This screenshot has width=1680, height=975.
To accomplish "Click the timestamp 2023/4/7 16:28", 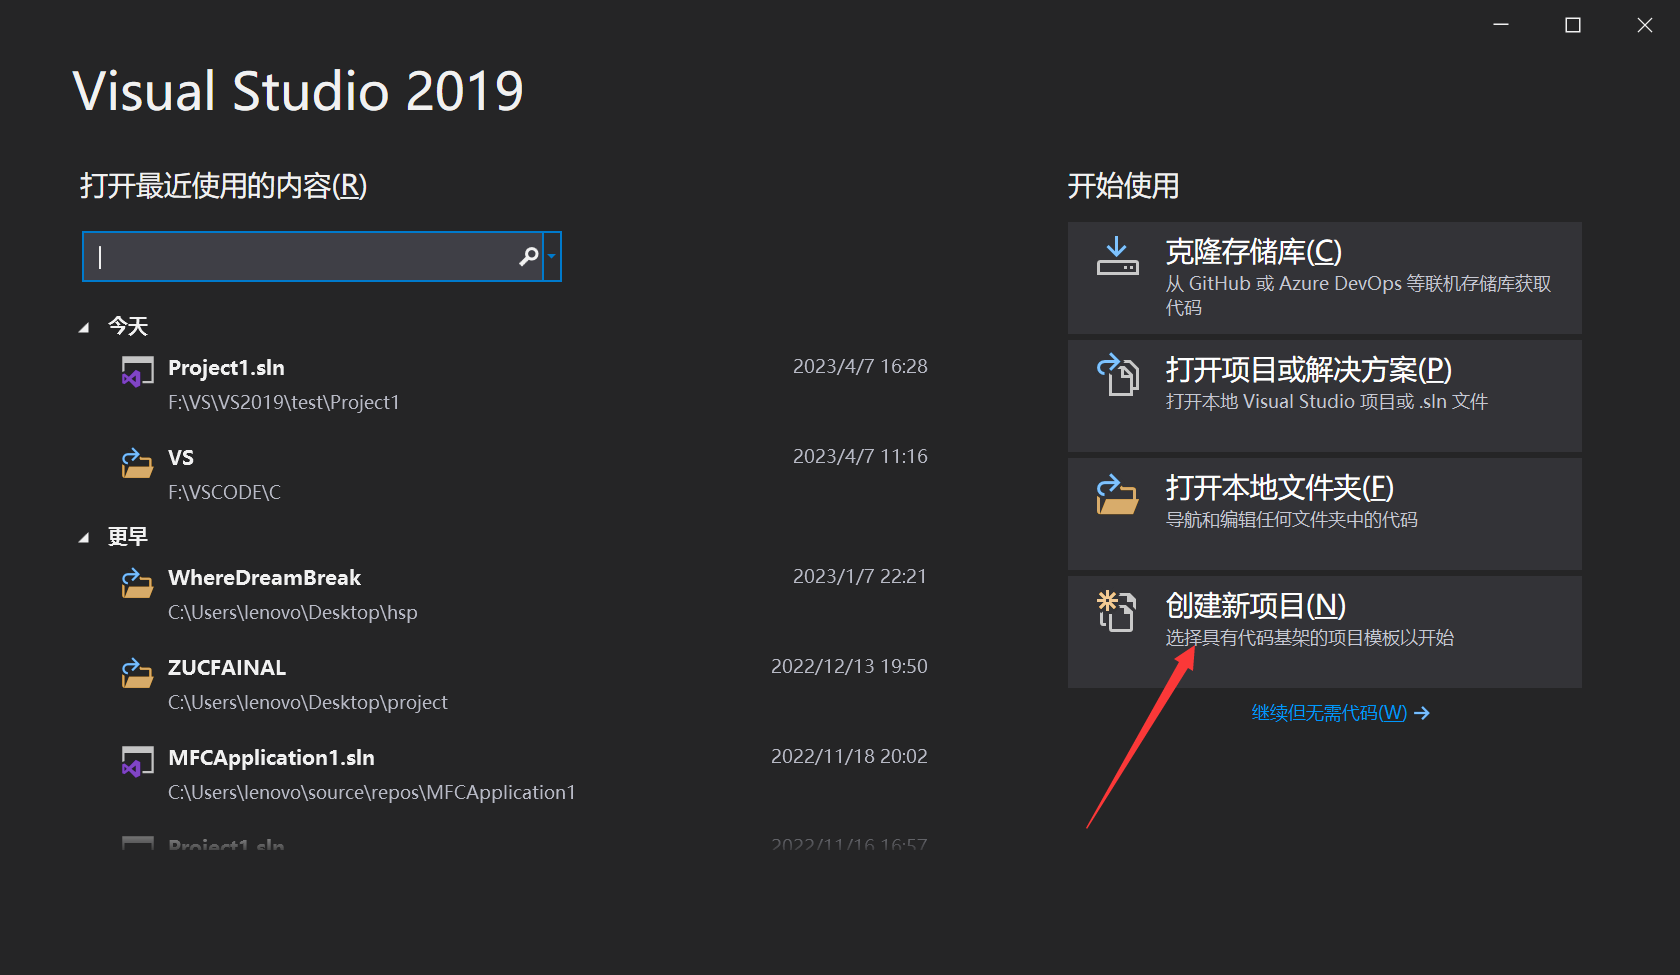I will coord(860,367).
